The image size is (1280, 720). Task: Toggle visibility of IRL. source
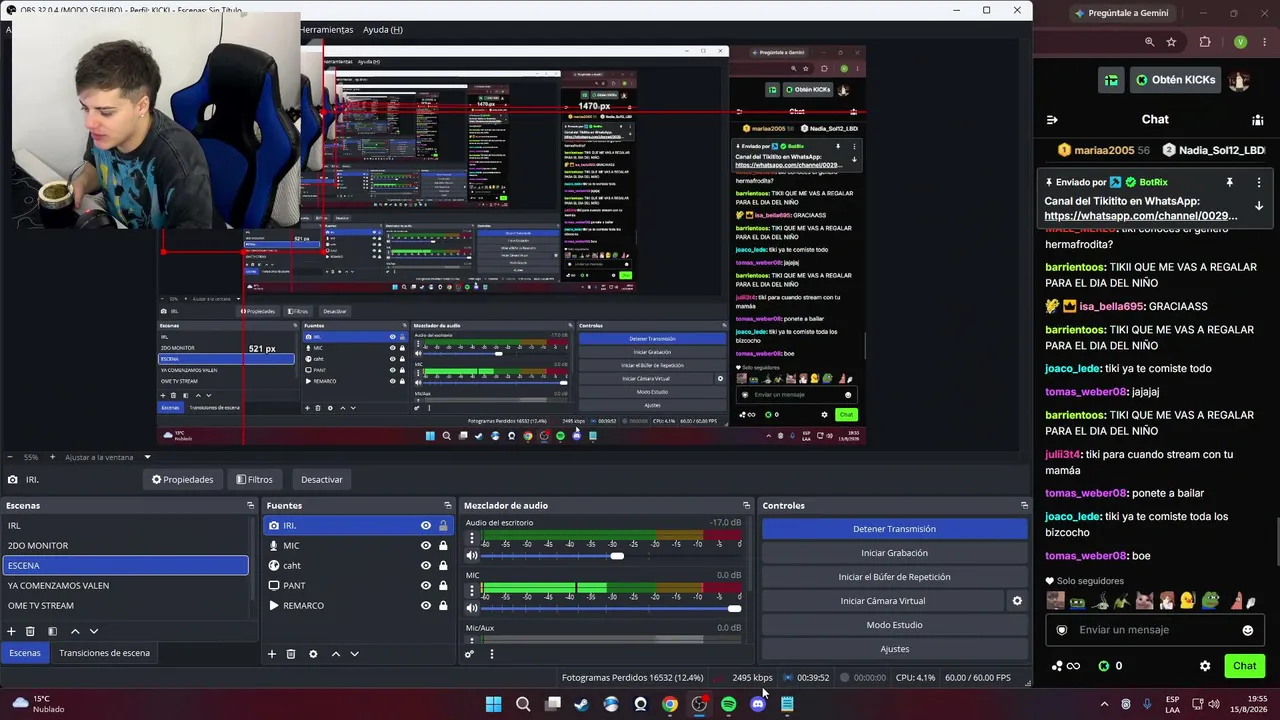pyautogui.click(x=426, y=526)
